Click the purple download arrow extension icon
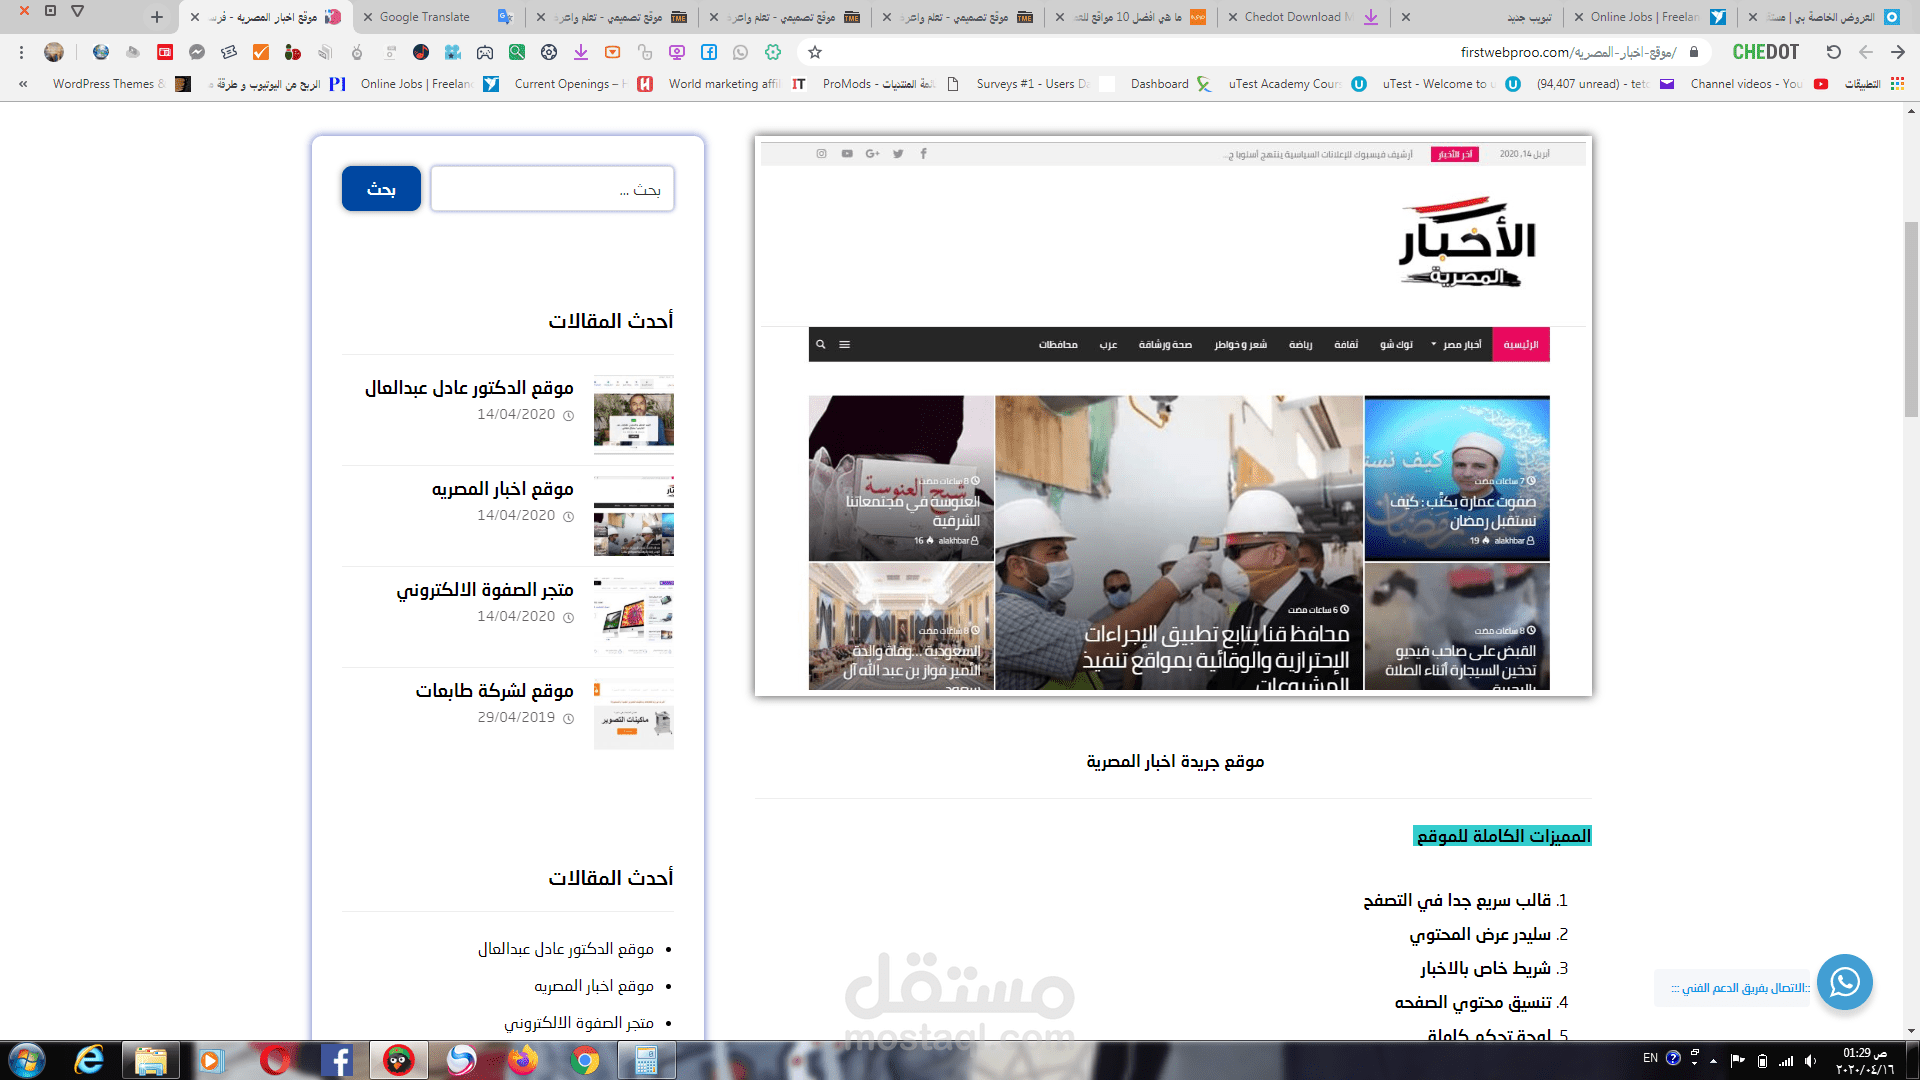 (581, 52)
